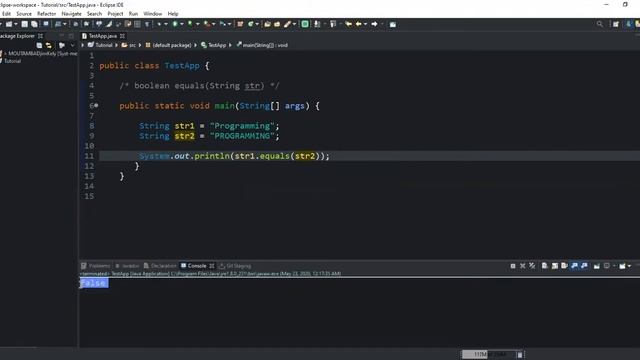
Task: Click the External Tools run icon
Action: [x=207, y=24]
